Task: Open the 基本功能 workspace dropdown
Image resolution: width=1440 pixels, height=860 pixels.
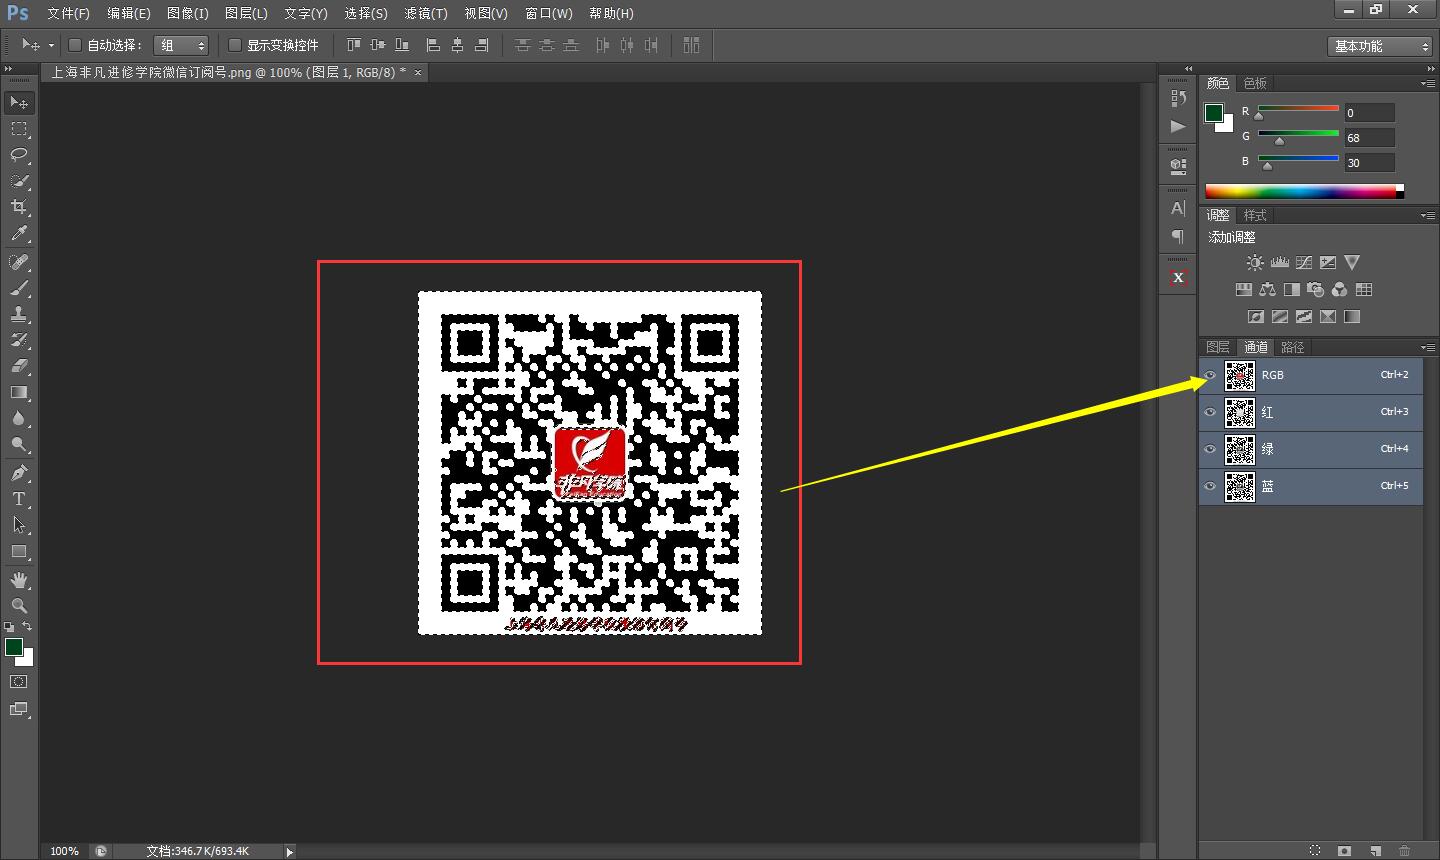Action: [1381, 46]
